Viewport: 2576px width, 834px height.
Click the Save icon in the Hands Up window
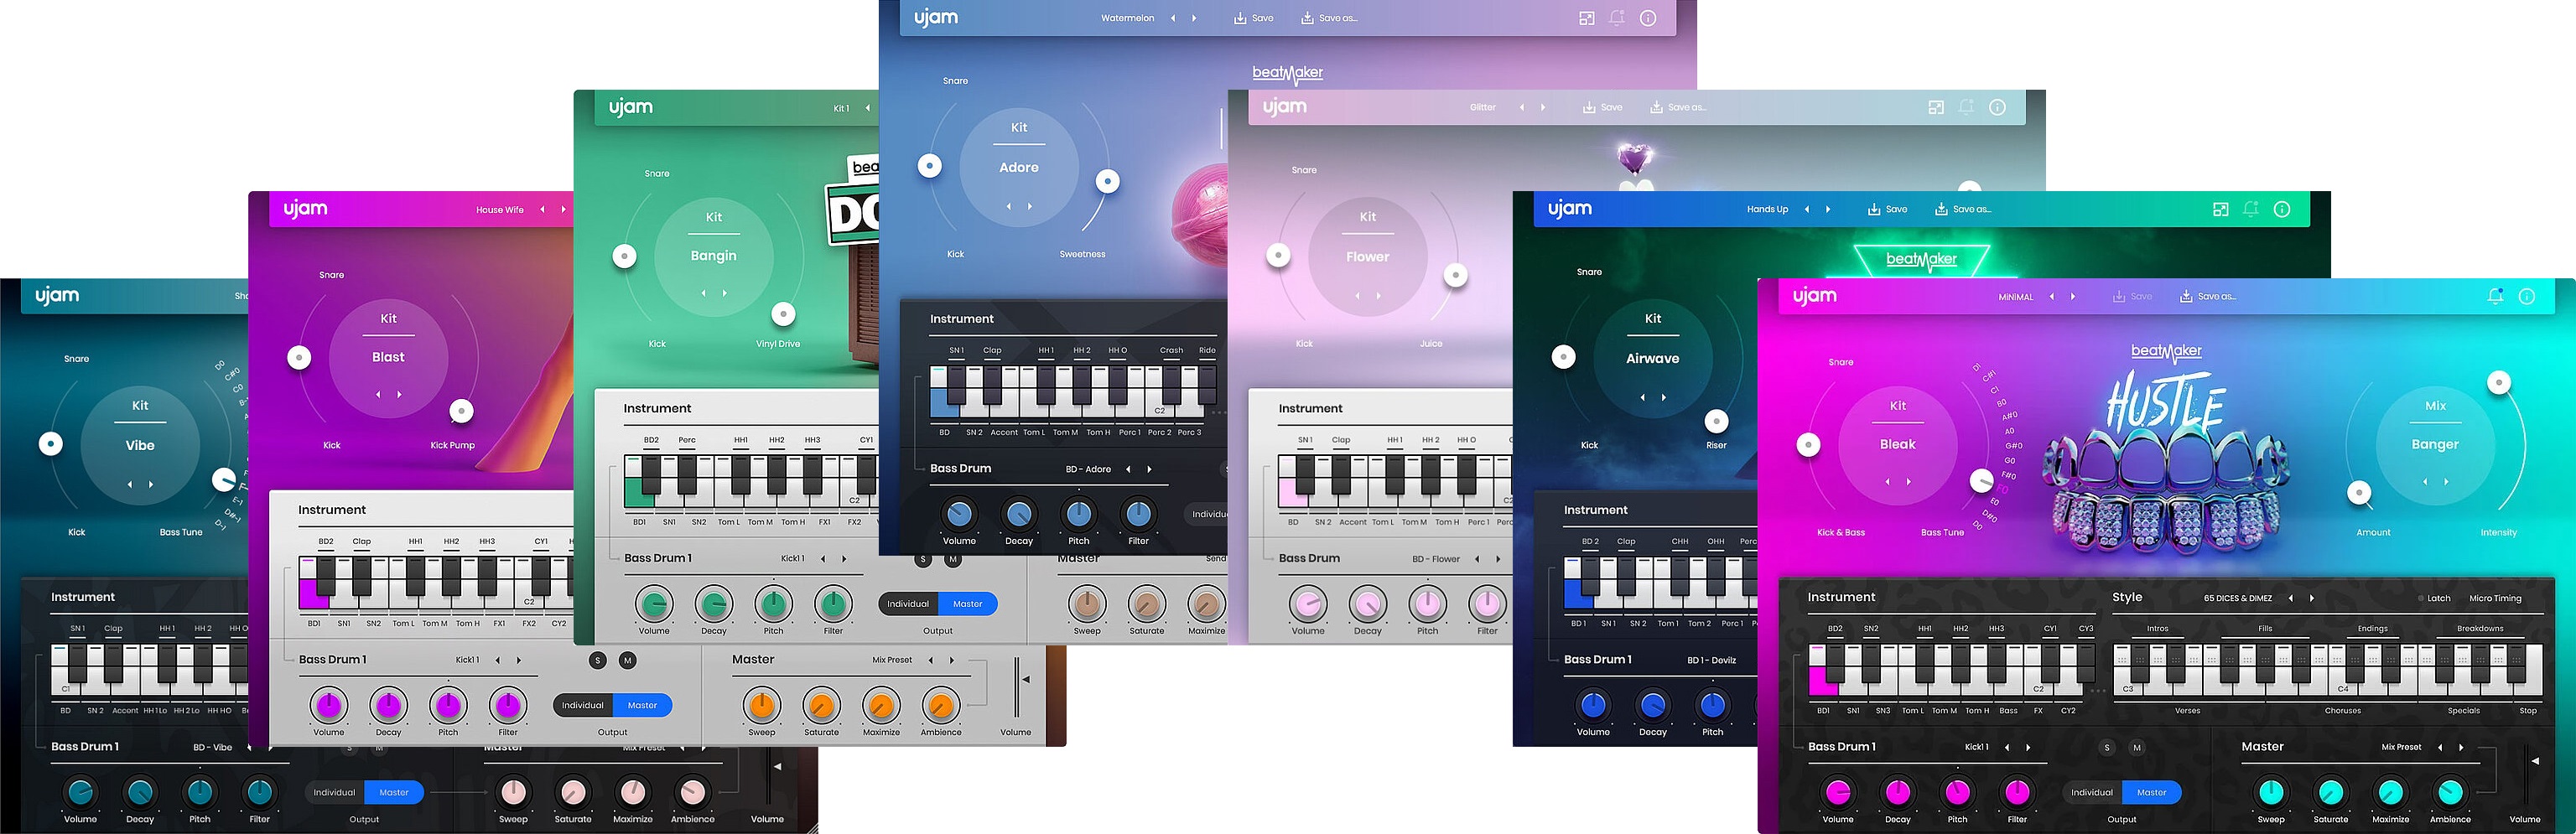pyautogui.click(x=1874, y=209)
